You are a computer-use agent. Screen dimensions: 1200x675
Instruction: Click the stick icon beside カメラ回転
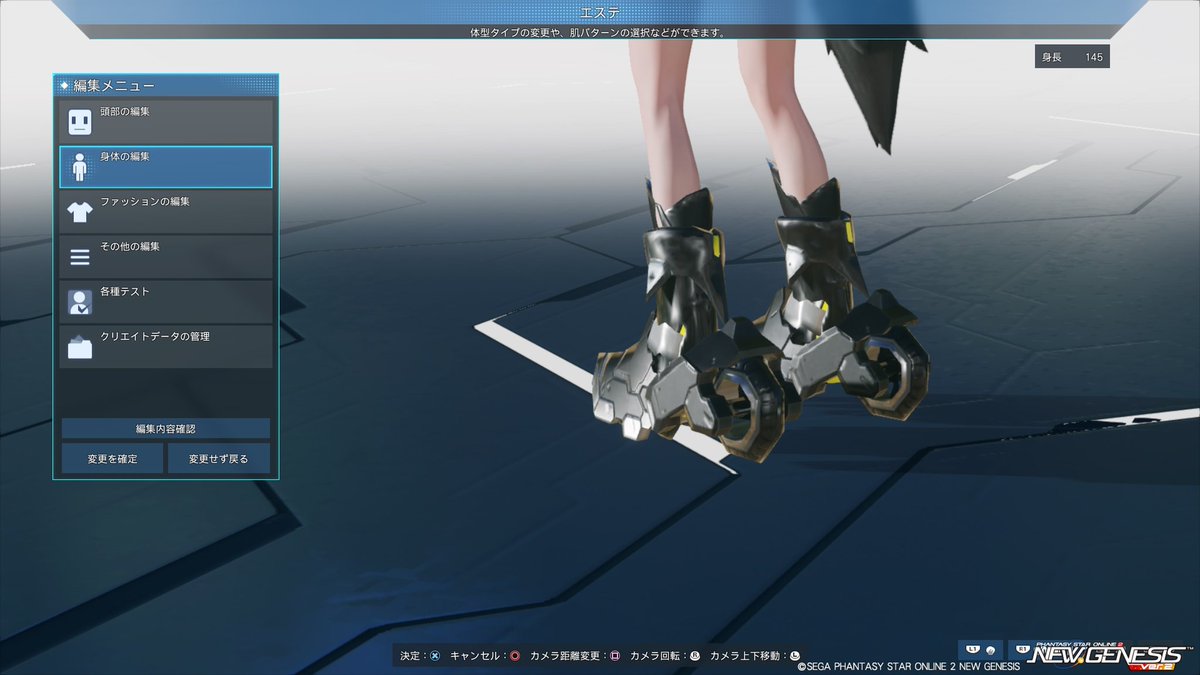pos(695,656)
